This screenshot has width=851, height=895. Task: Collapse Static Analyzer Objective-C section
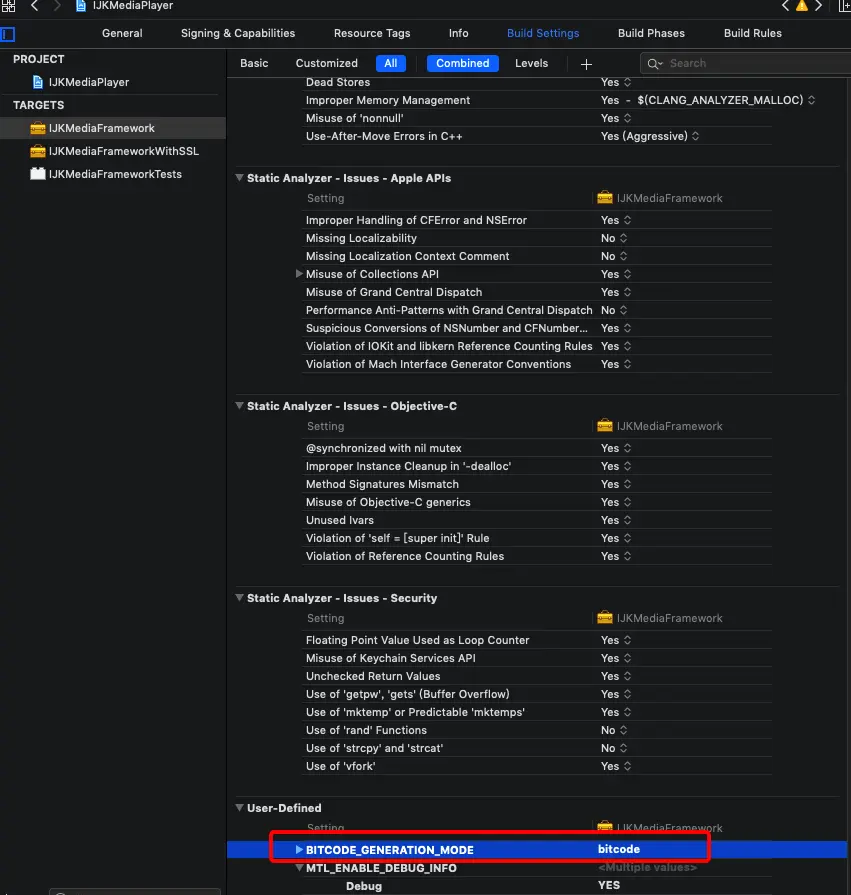pyautogui.click(x=239, y=406)
